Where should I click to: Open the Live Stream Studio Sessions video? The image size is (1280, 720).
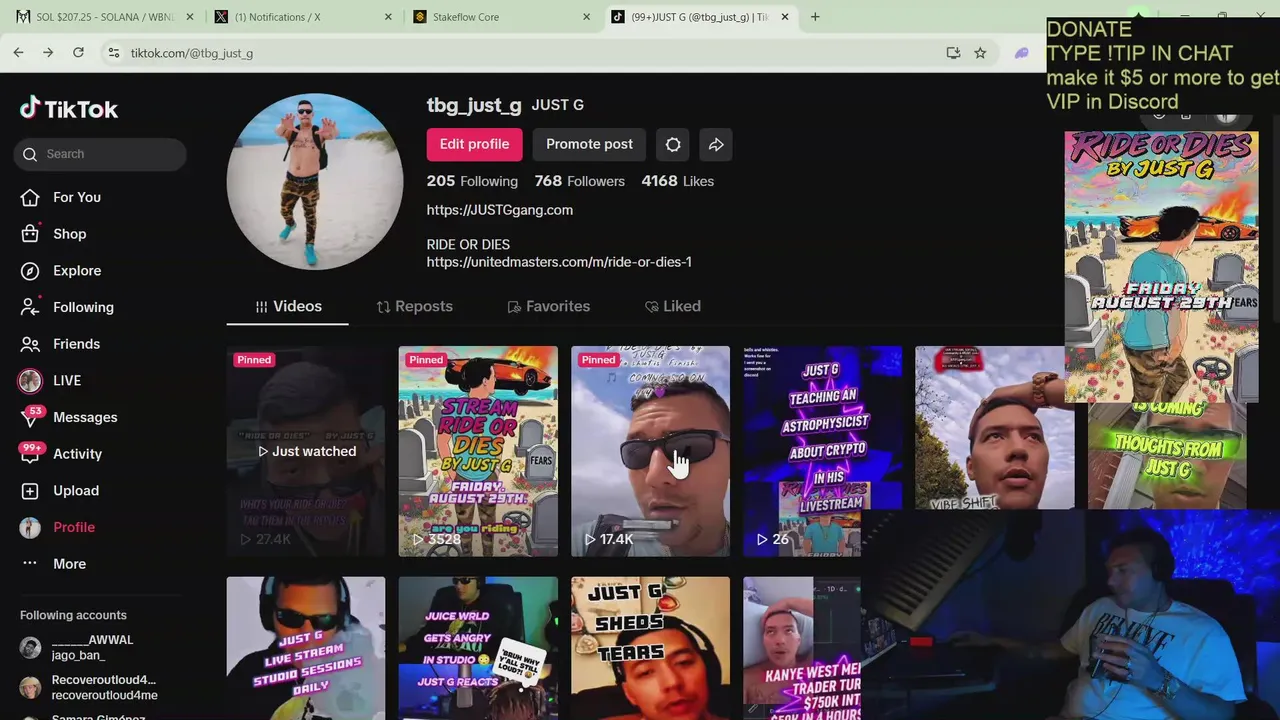tap(306, 648)
